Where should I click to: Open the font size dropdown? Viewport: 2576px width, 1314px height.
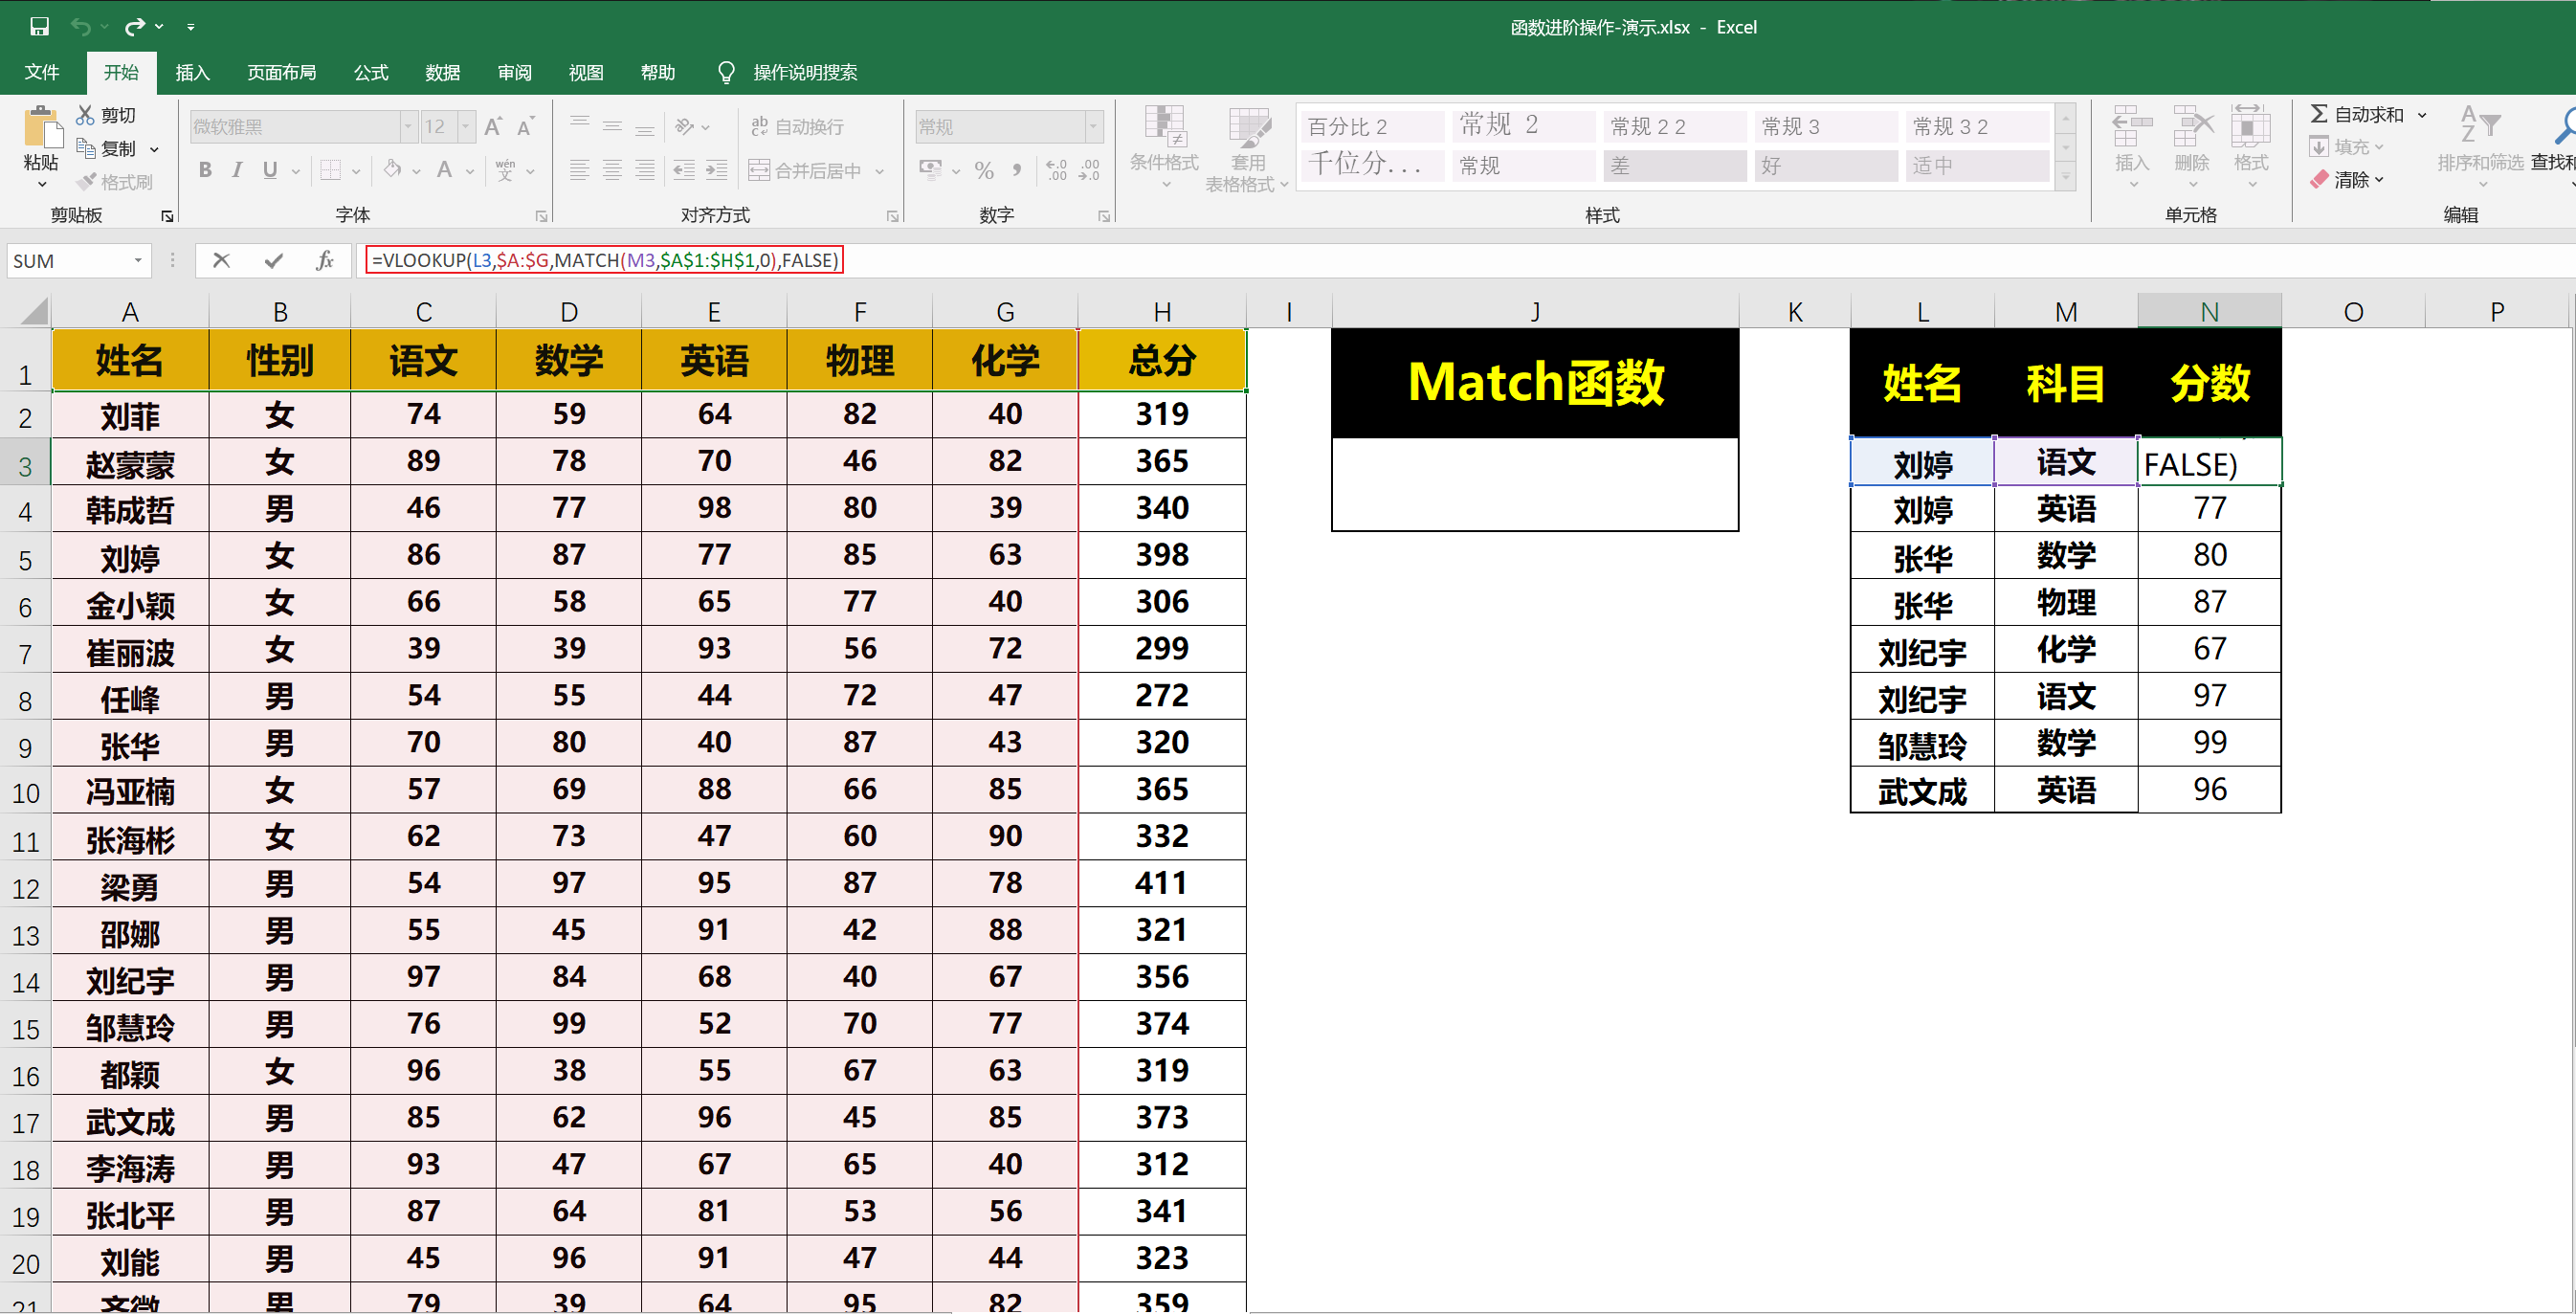(466, 127)
